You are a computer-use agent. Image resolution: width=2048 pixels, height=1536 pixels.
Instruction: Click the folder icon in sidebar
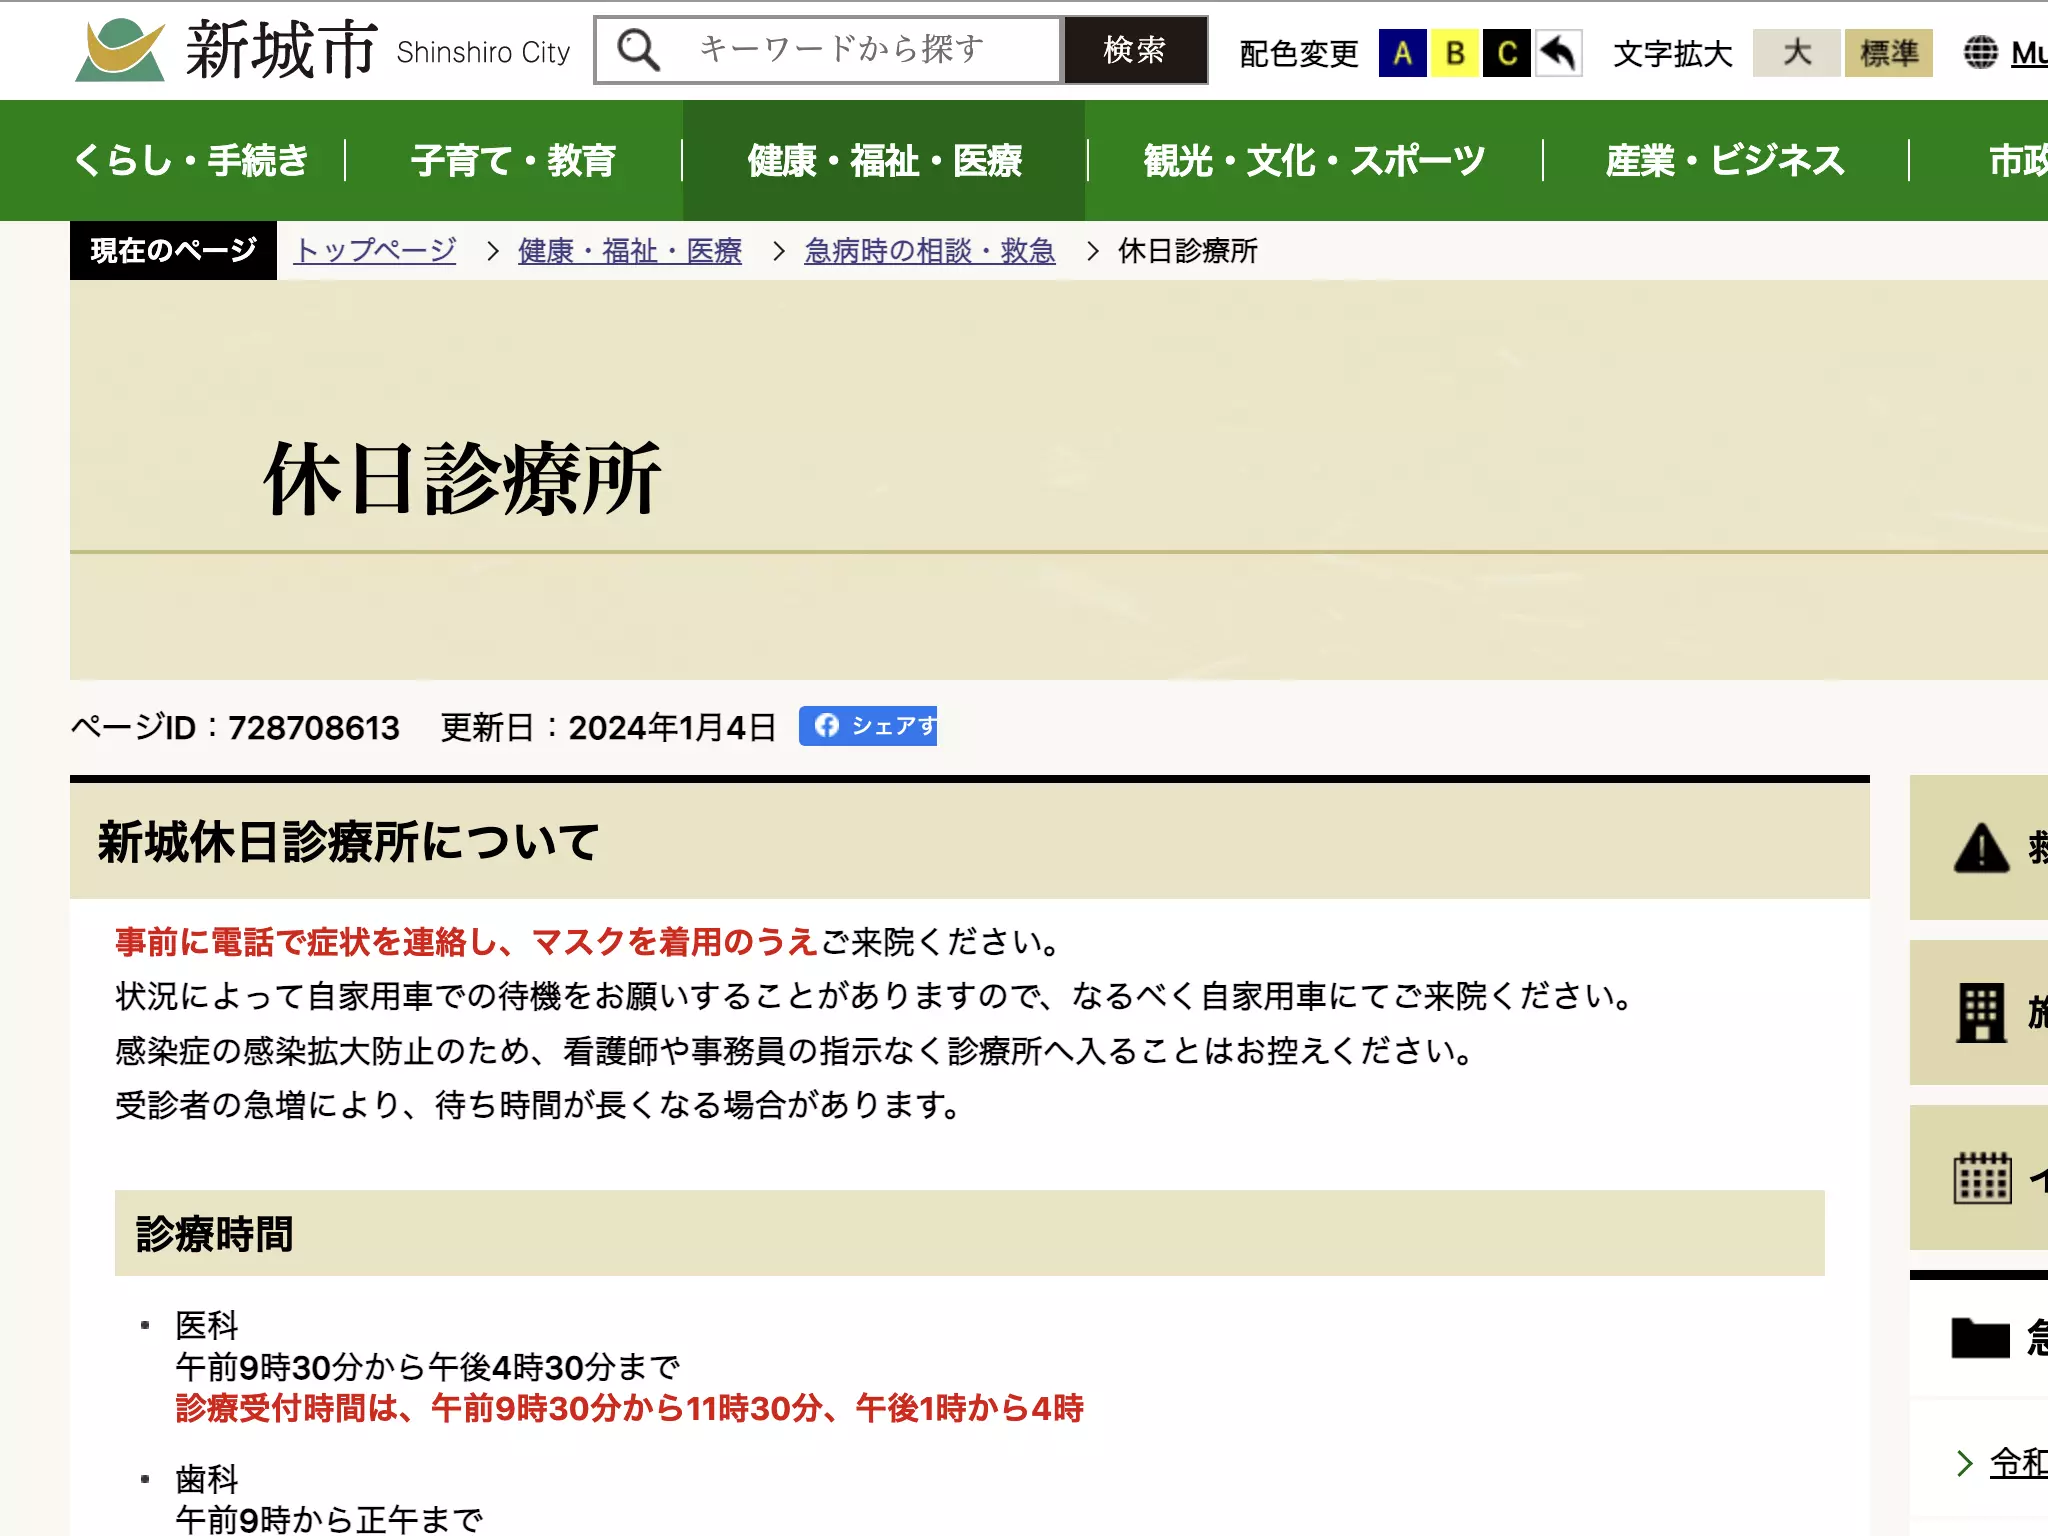click(x=1980, y=1338)
